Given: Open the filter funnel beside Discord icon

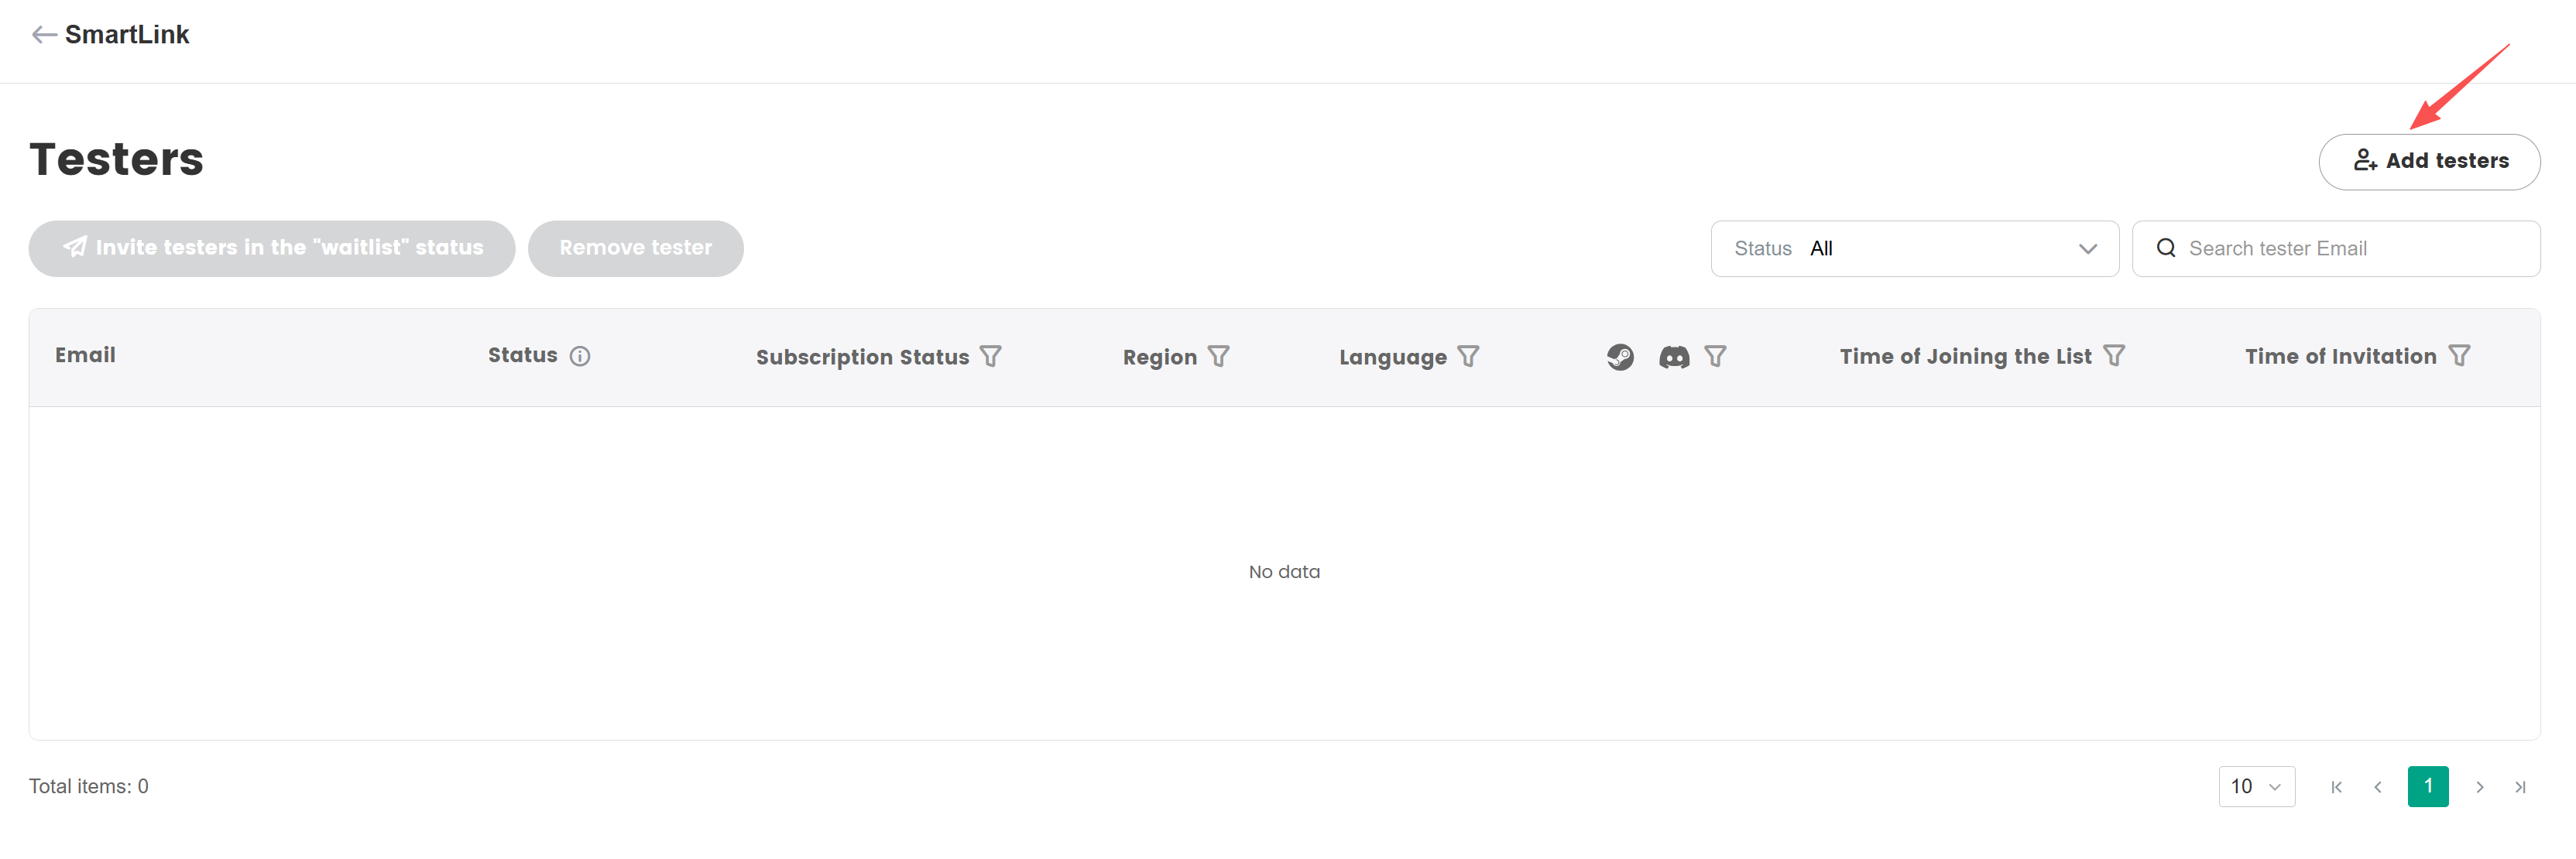Looking at the screenshot, I should pyautogui.click(x=1715, y=356).
